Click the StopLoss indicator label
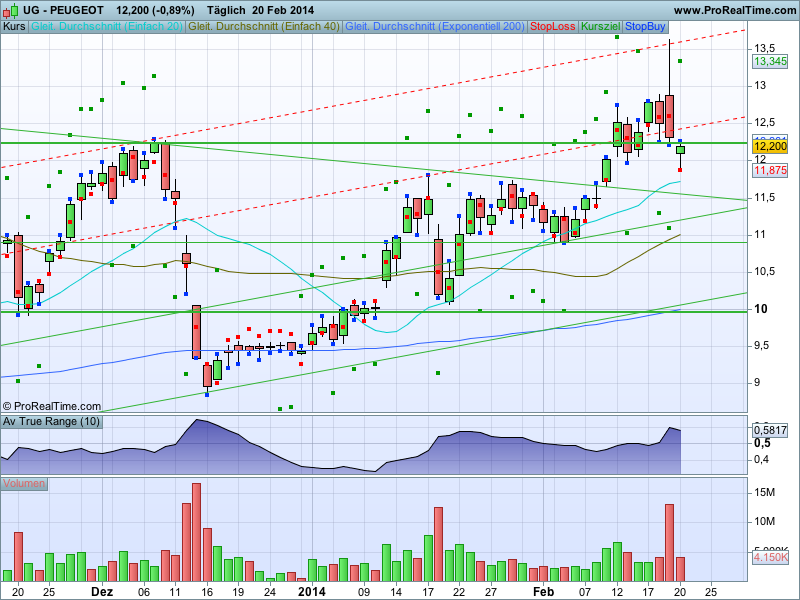The height and width of the screenshot is (600, 800). 553,27
